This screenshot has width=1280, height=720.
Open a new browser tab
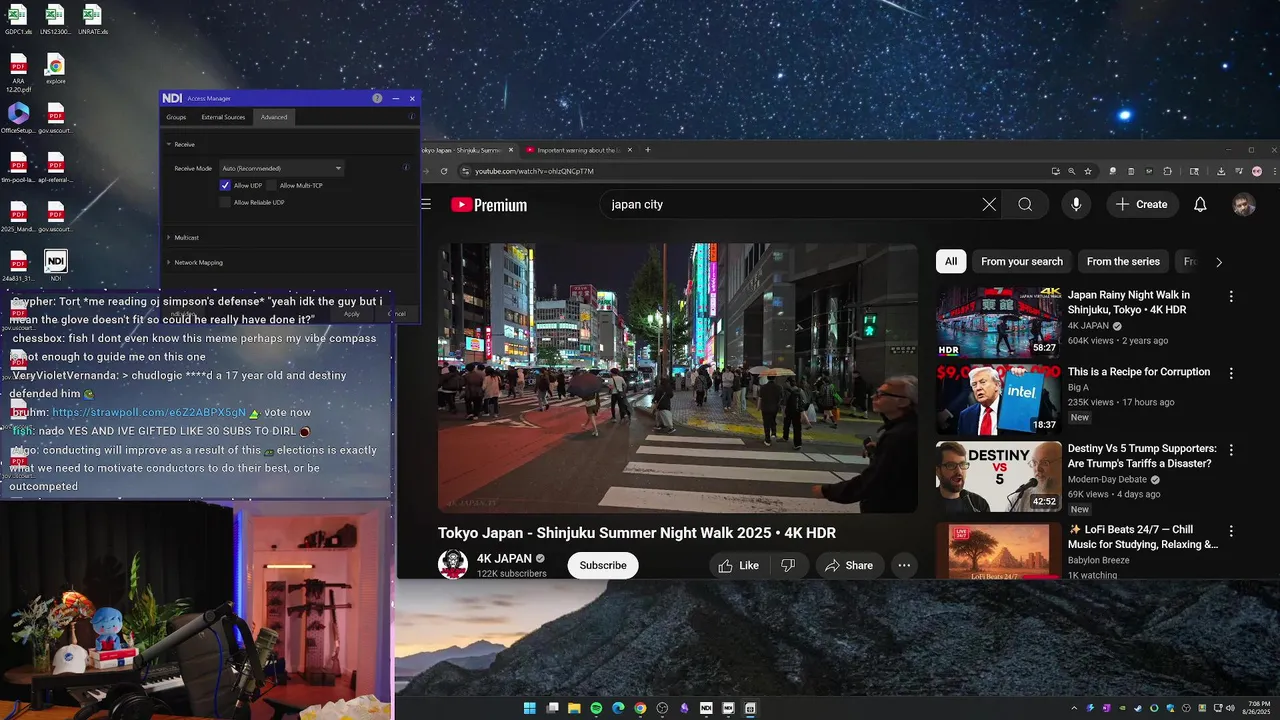647,150
